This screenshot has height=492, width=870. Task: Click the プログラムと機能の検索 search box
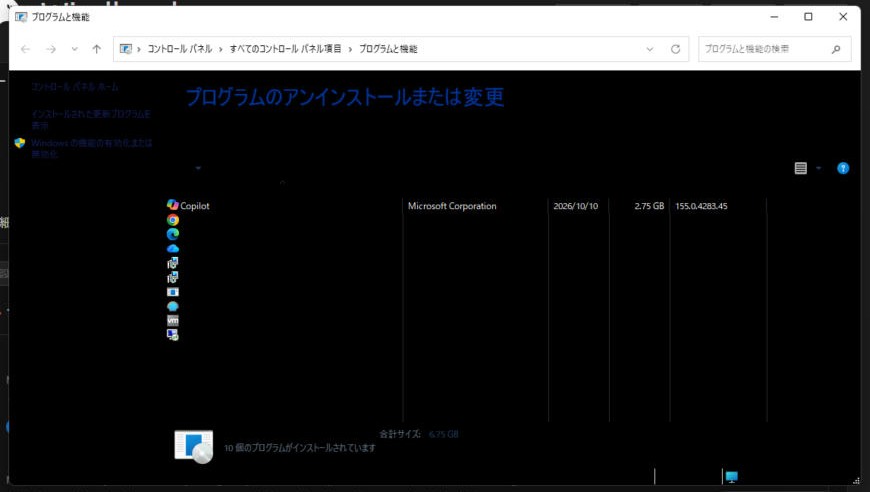pos(775,49)
